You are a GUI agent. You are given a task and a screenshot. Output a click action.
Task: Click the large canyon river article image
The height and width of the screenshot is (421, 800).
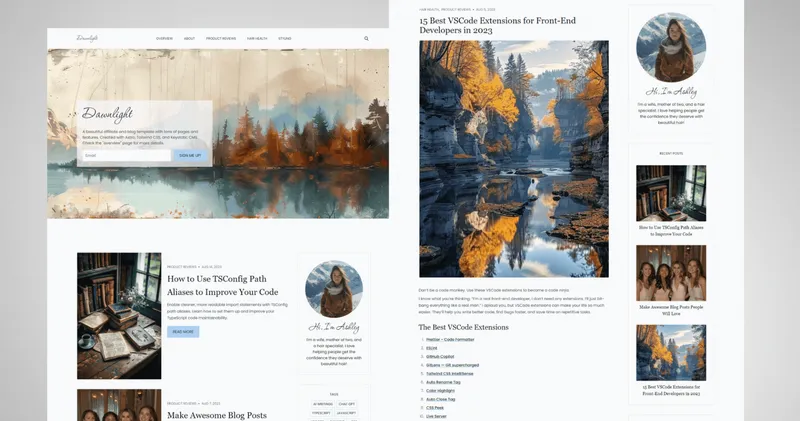click(x=514, y=159)
